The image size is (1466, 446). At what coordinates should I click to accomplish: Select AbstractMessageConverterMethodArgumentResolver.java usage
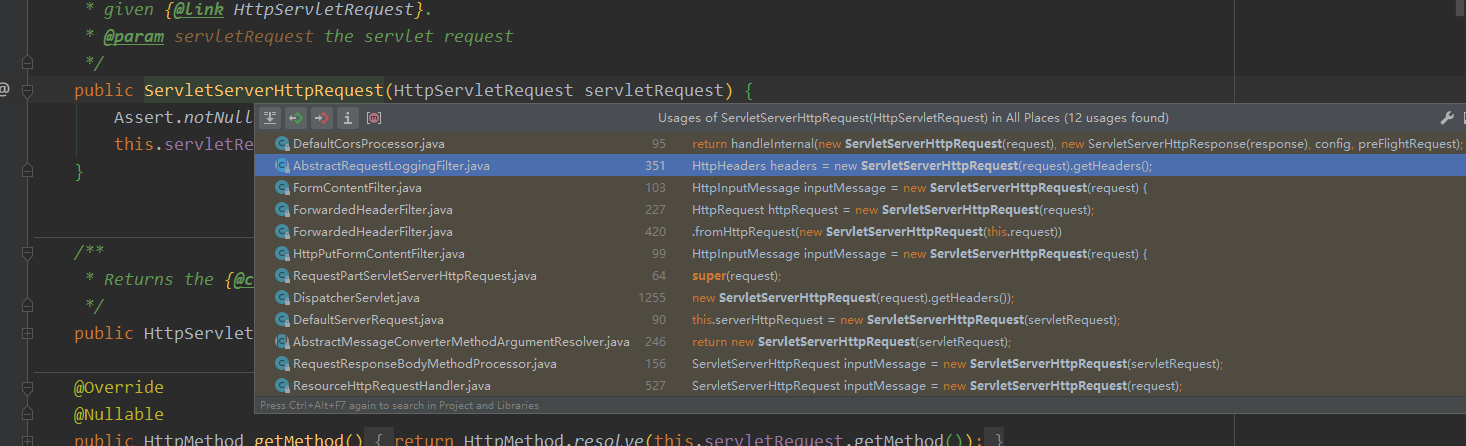(x=460, y=342)
